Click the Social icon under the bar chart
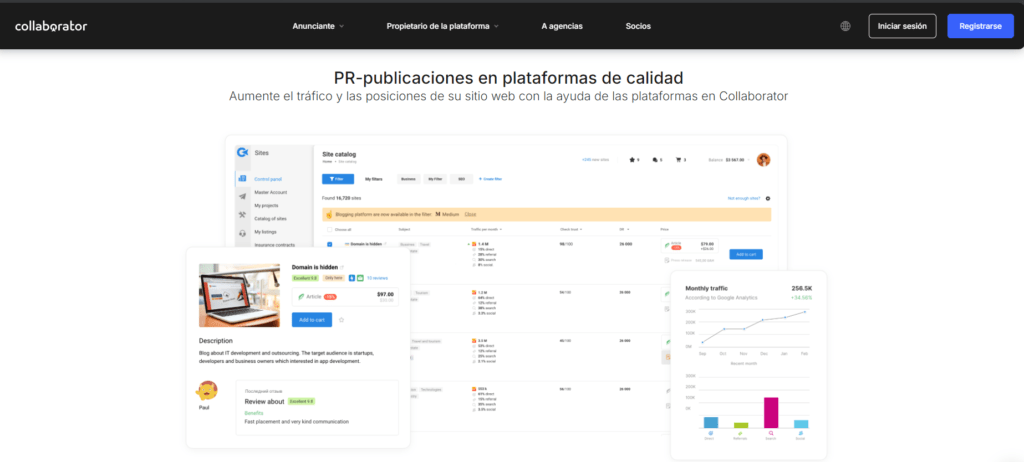 [801, 433]
